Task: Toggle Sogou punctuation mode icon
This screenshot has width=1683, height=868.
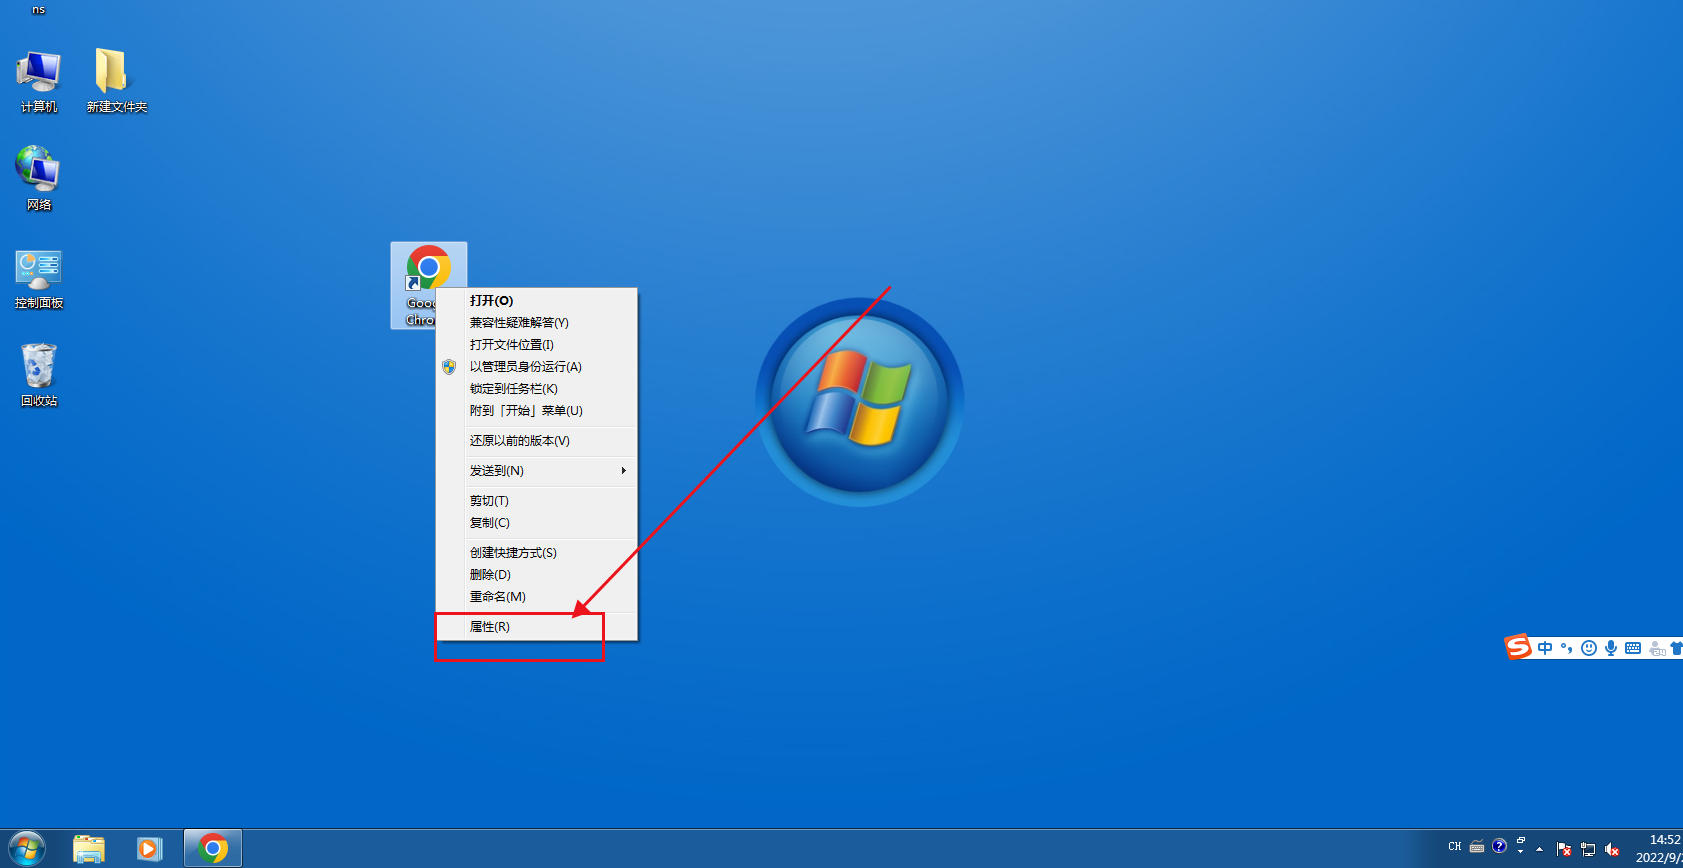Action: click(x=1567, y=648)
